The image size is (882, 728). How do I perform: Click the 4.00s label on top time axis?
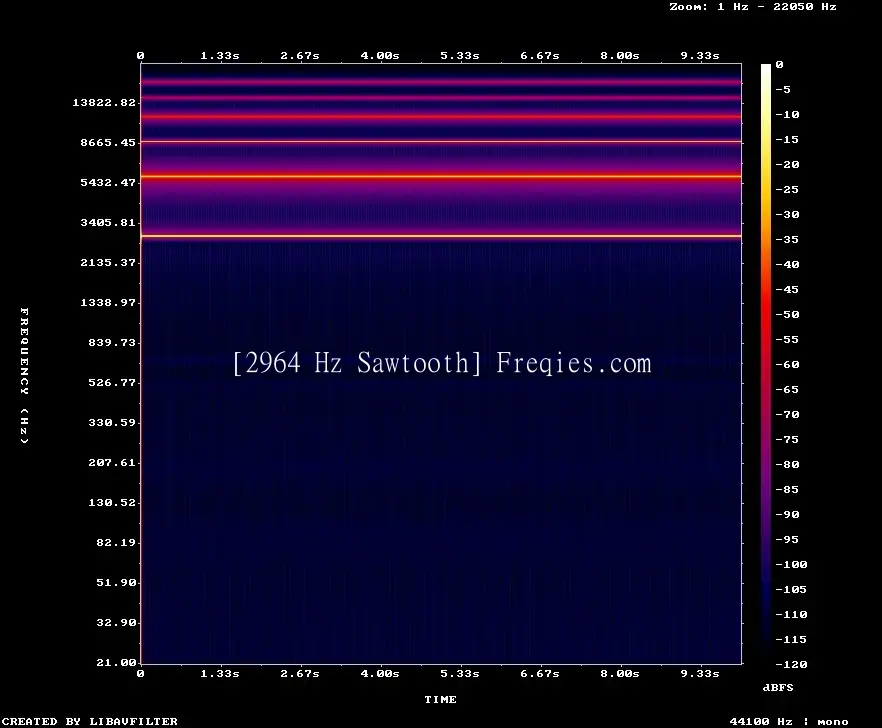pyautogui.click(x=380, y=56)
